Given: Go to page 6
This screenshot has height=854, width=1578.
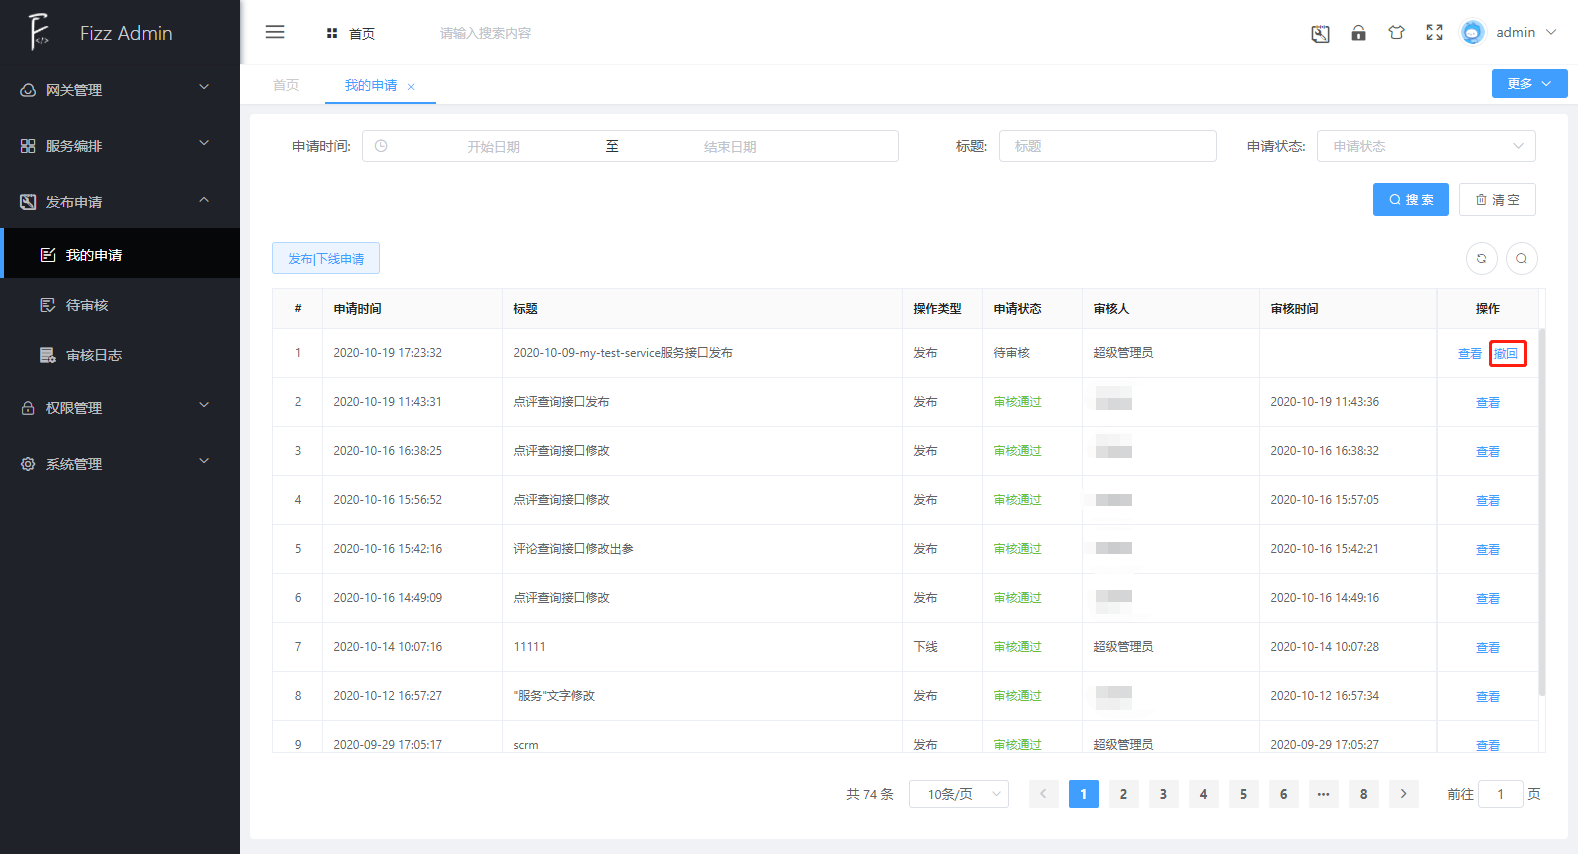Looking at the screenshot, I should (1283, 794).
